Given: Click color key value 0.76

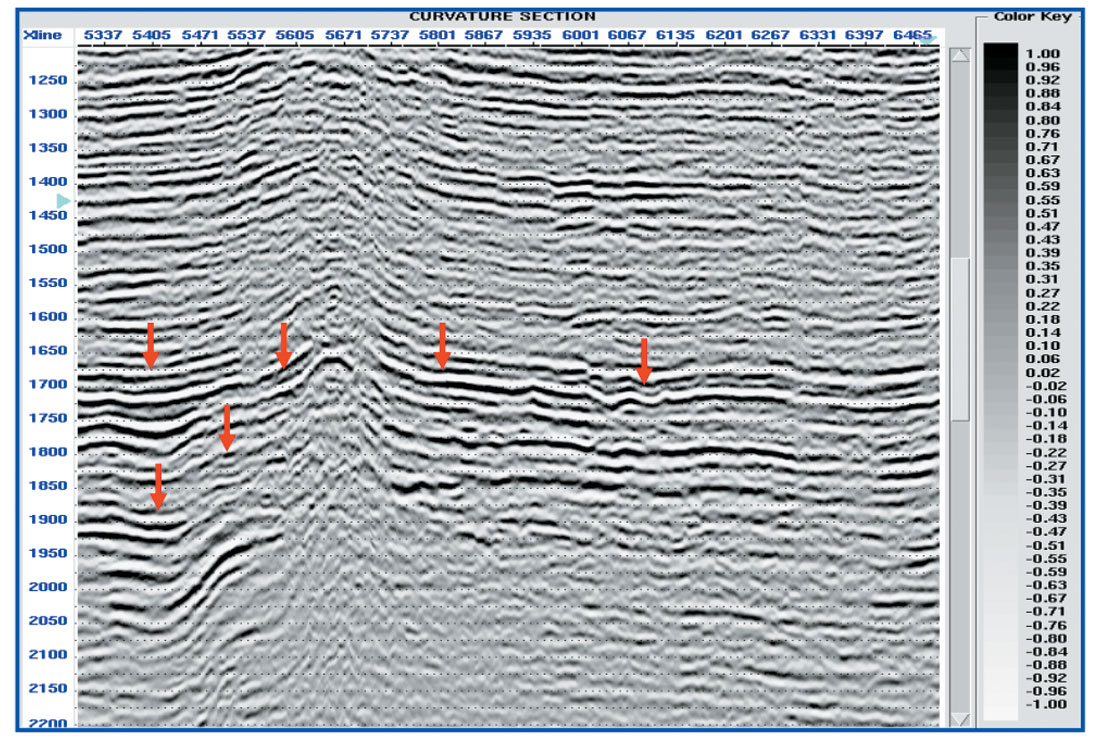Looking at the screenshot, I should [x=1042, y=133].
